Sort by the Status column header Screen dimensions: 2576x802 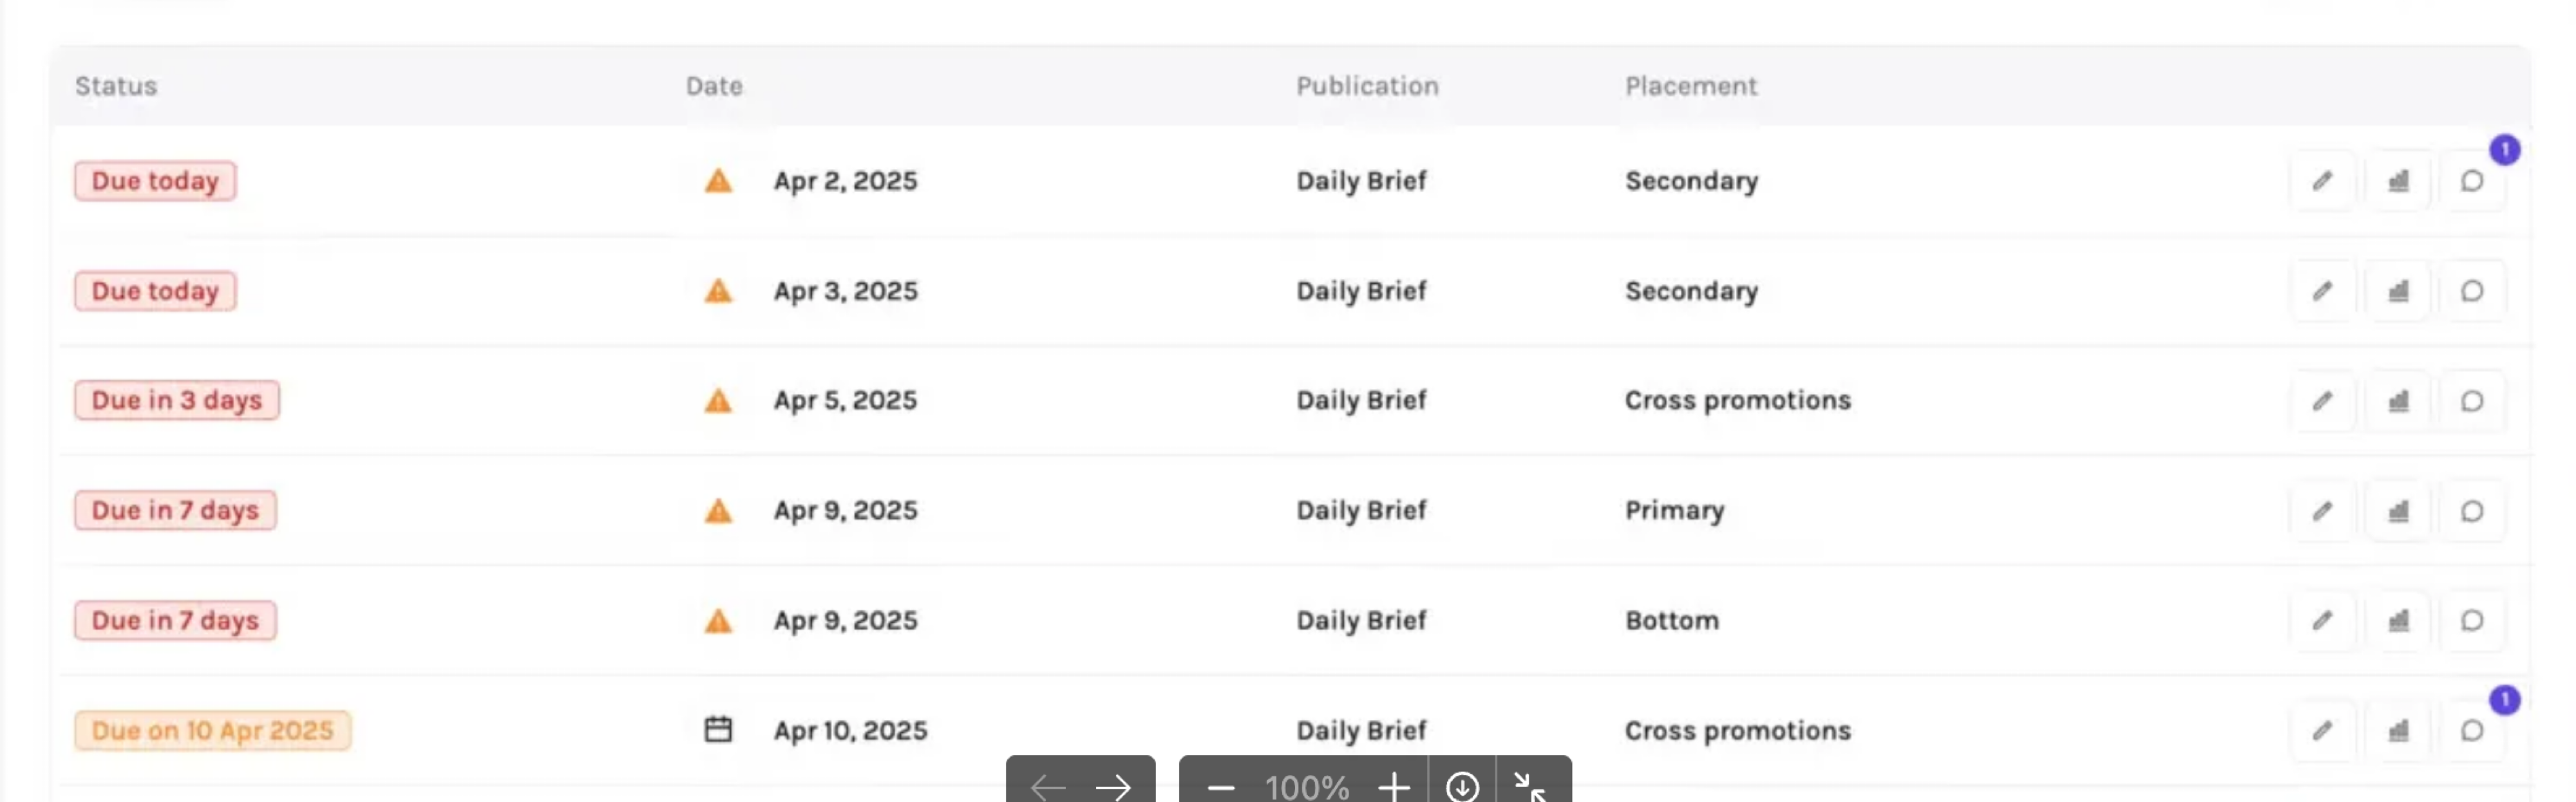tap(116, 86)
